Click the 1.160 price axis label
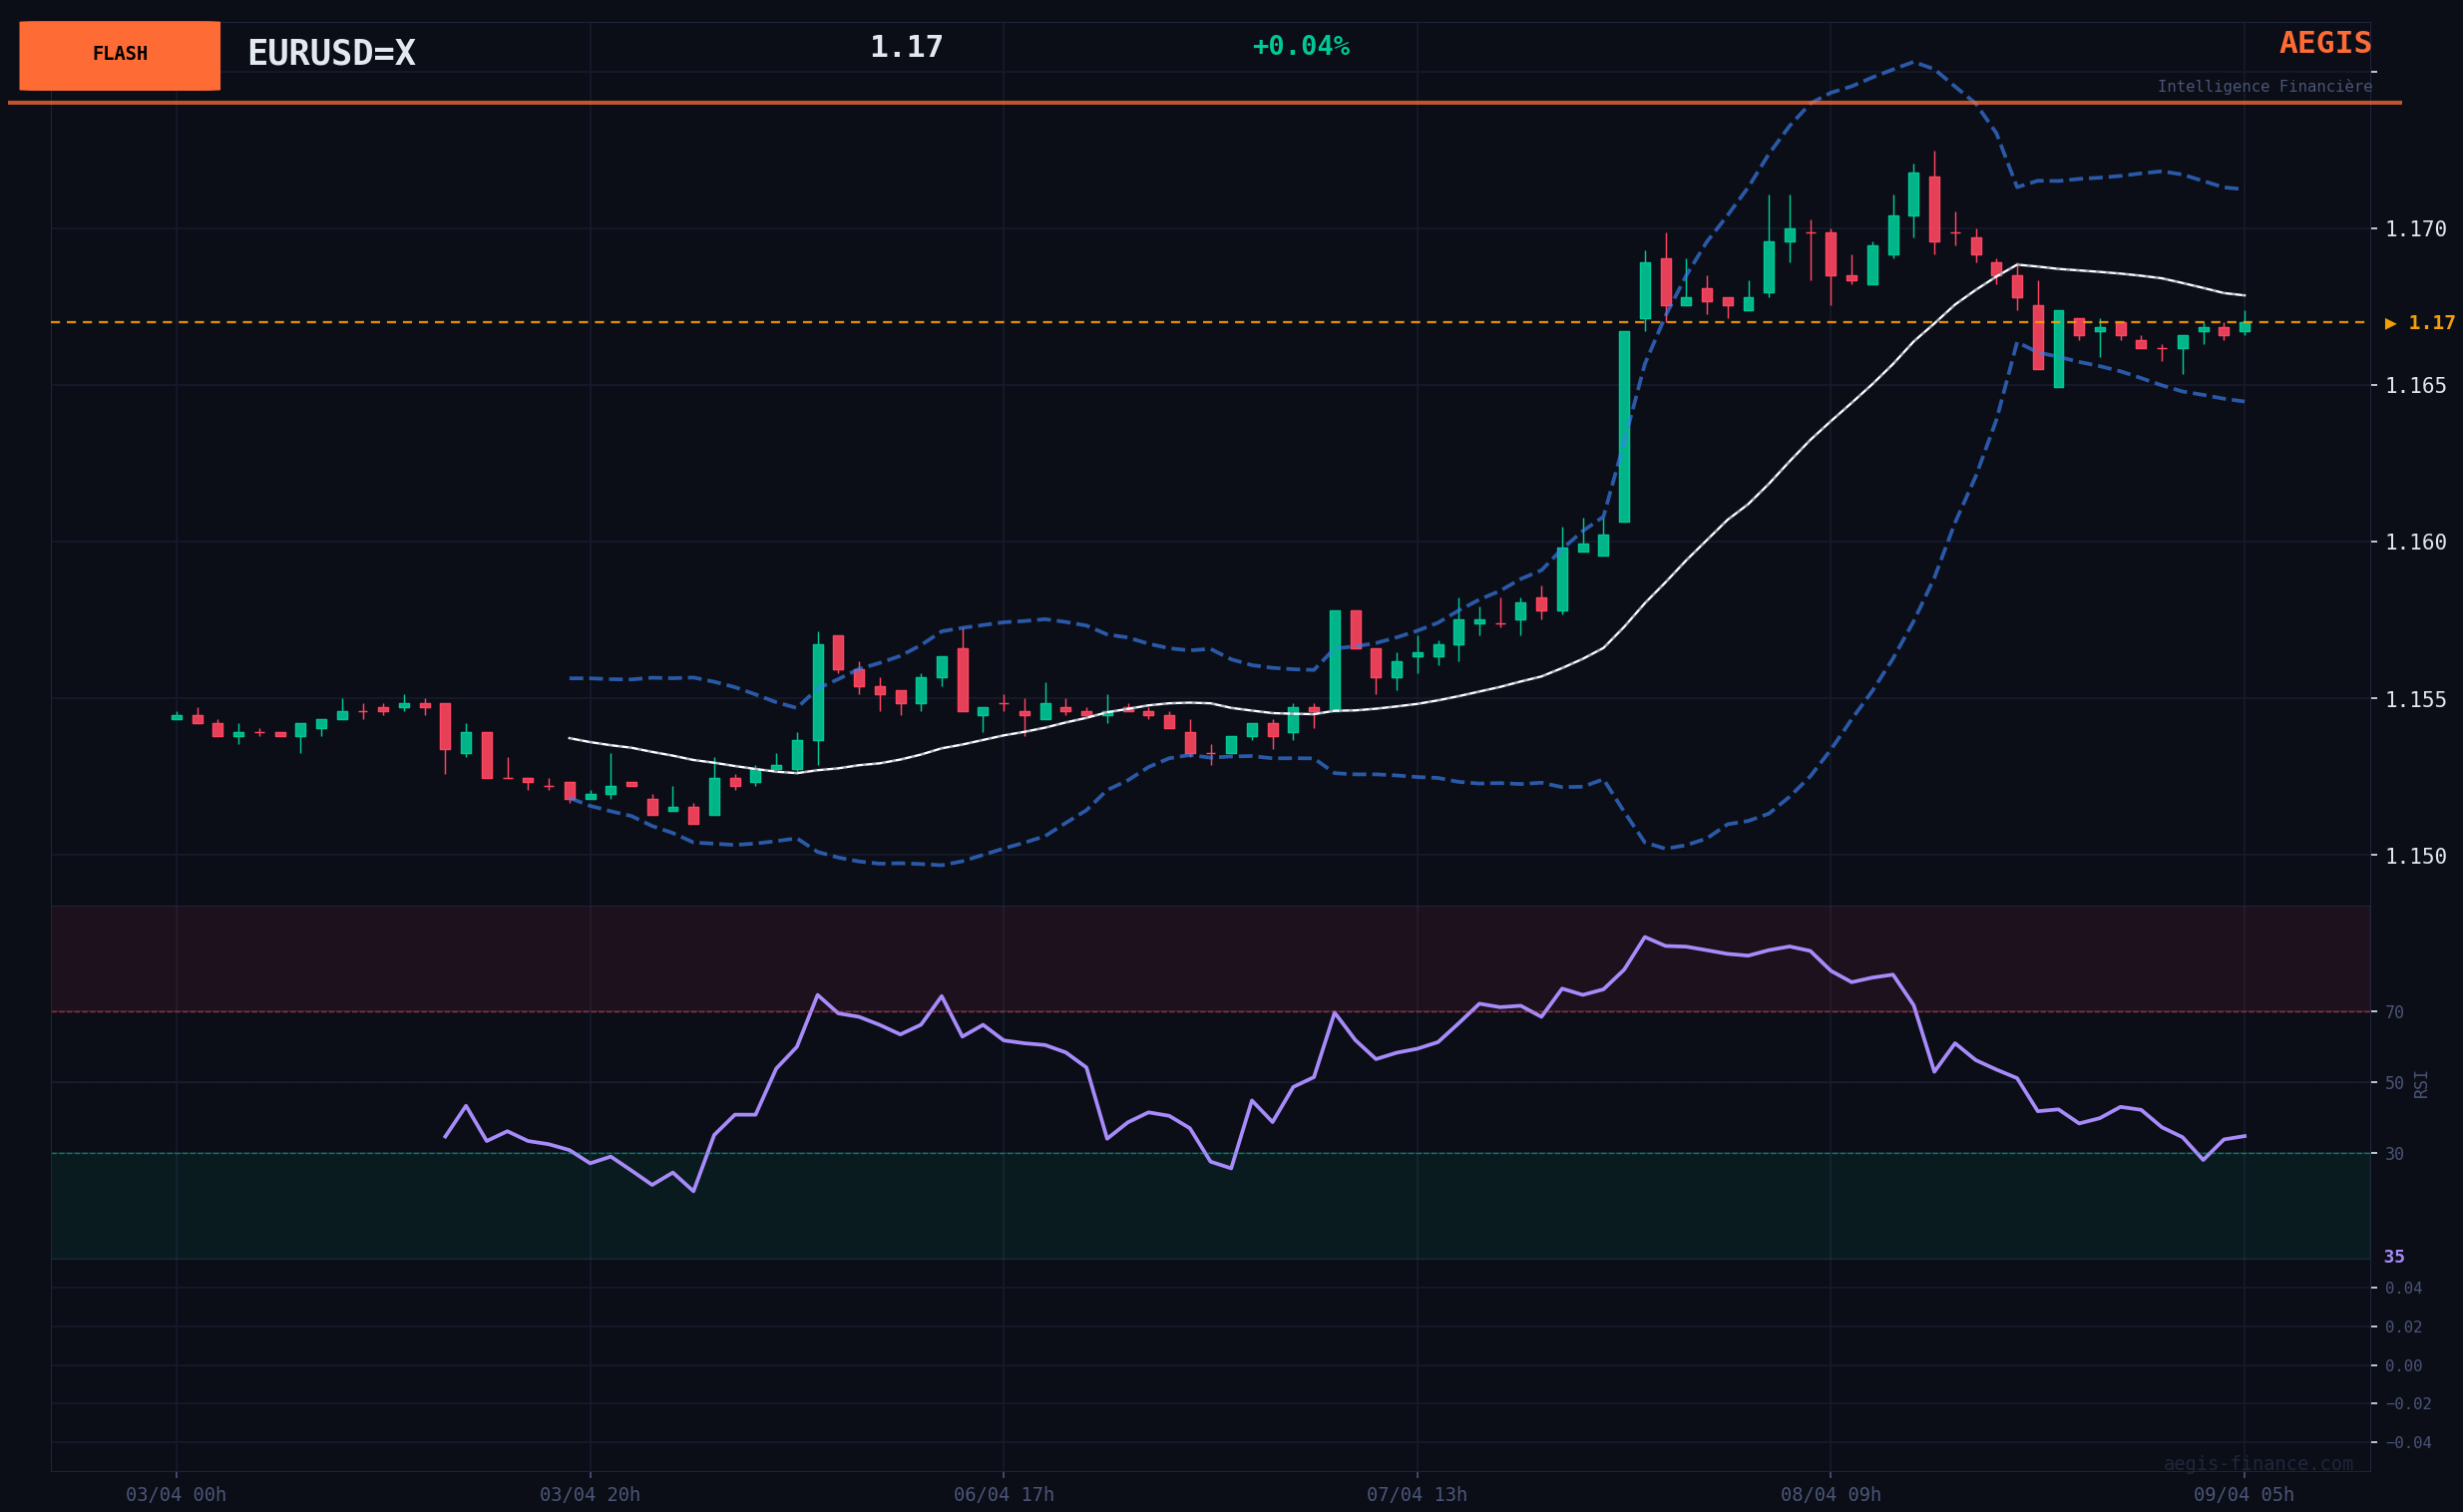The width and height of the screenshot is (2463, 1512). [2415, 542]
